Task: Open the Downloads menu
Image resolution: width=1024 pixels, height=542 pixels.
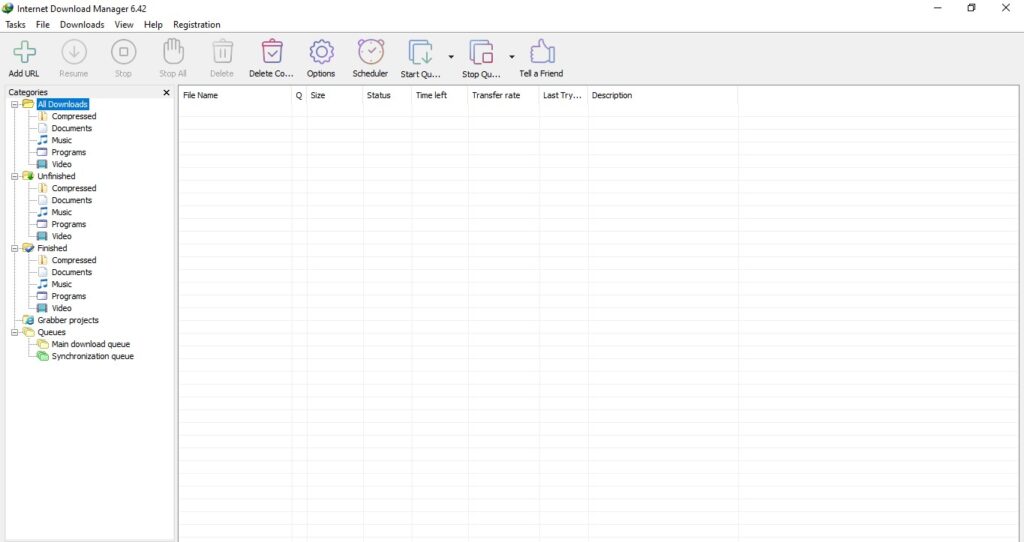Action: click(x=82, y=25)
